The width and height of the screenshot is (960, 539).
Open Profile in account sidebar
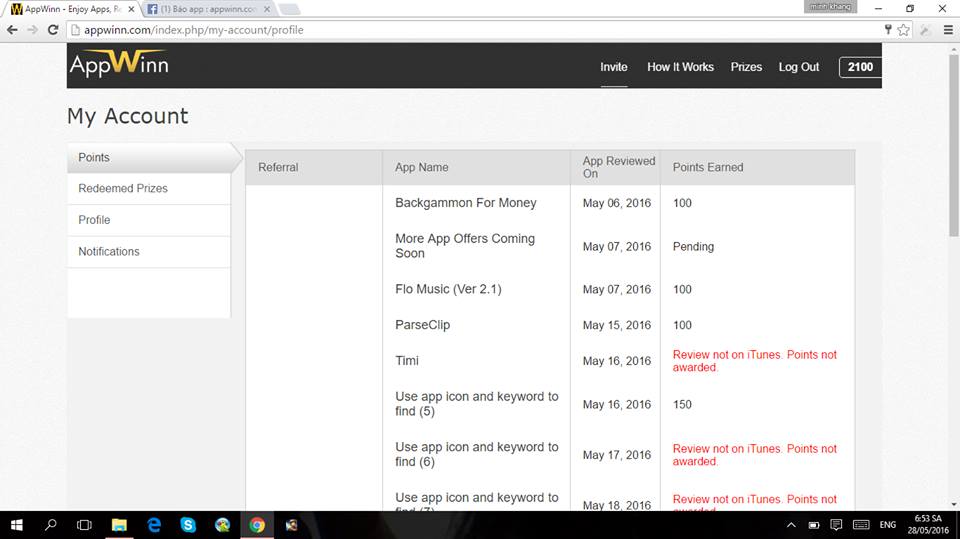pos(149,220)
